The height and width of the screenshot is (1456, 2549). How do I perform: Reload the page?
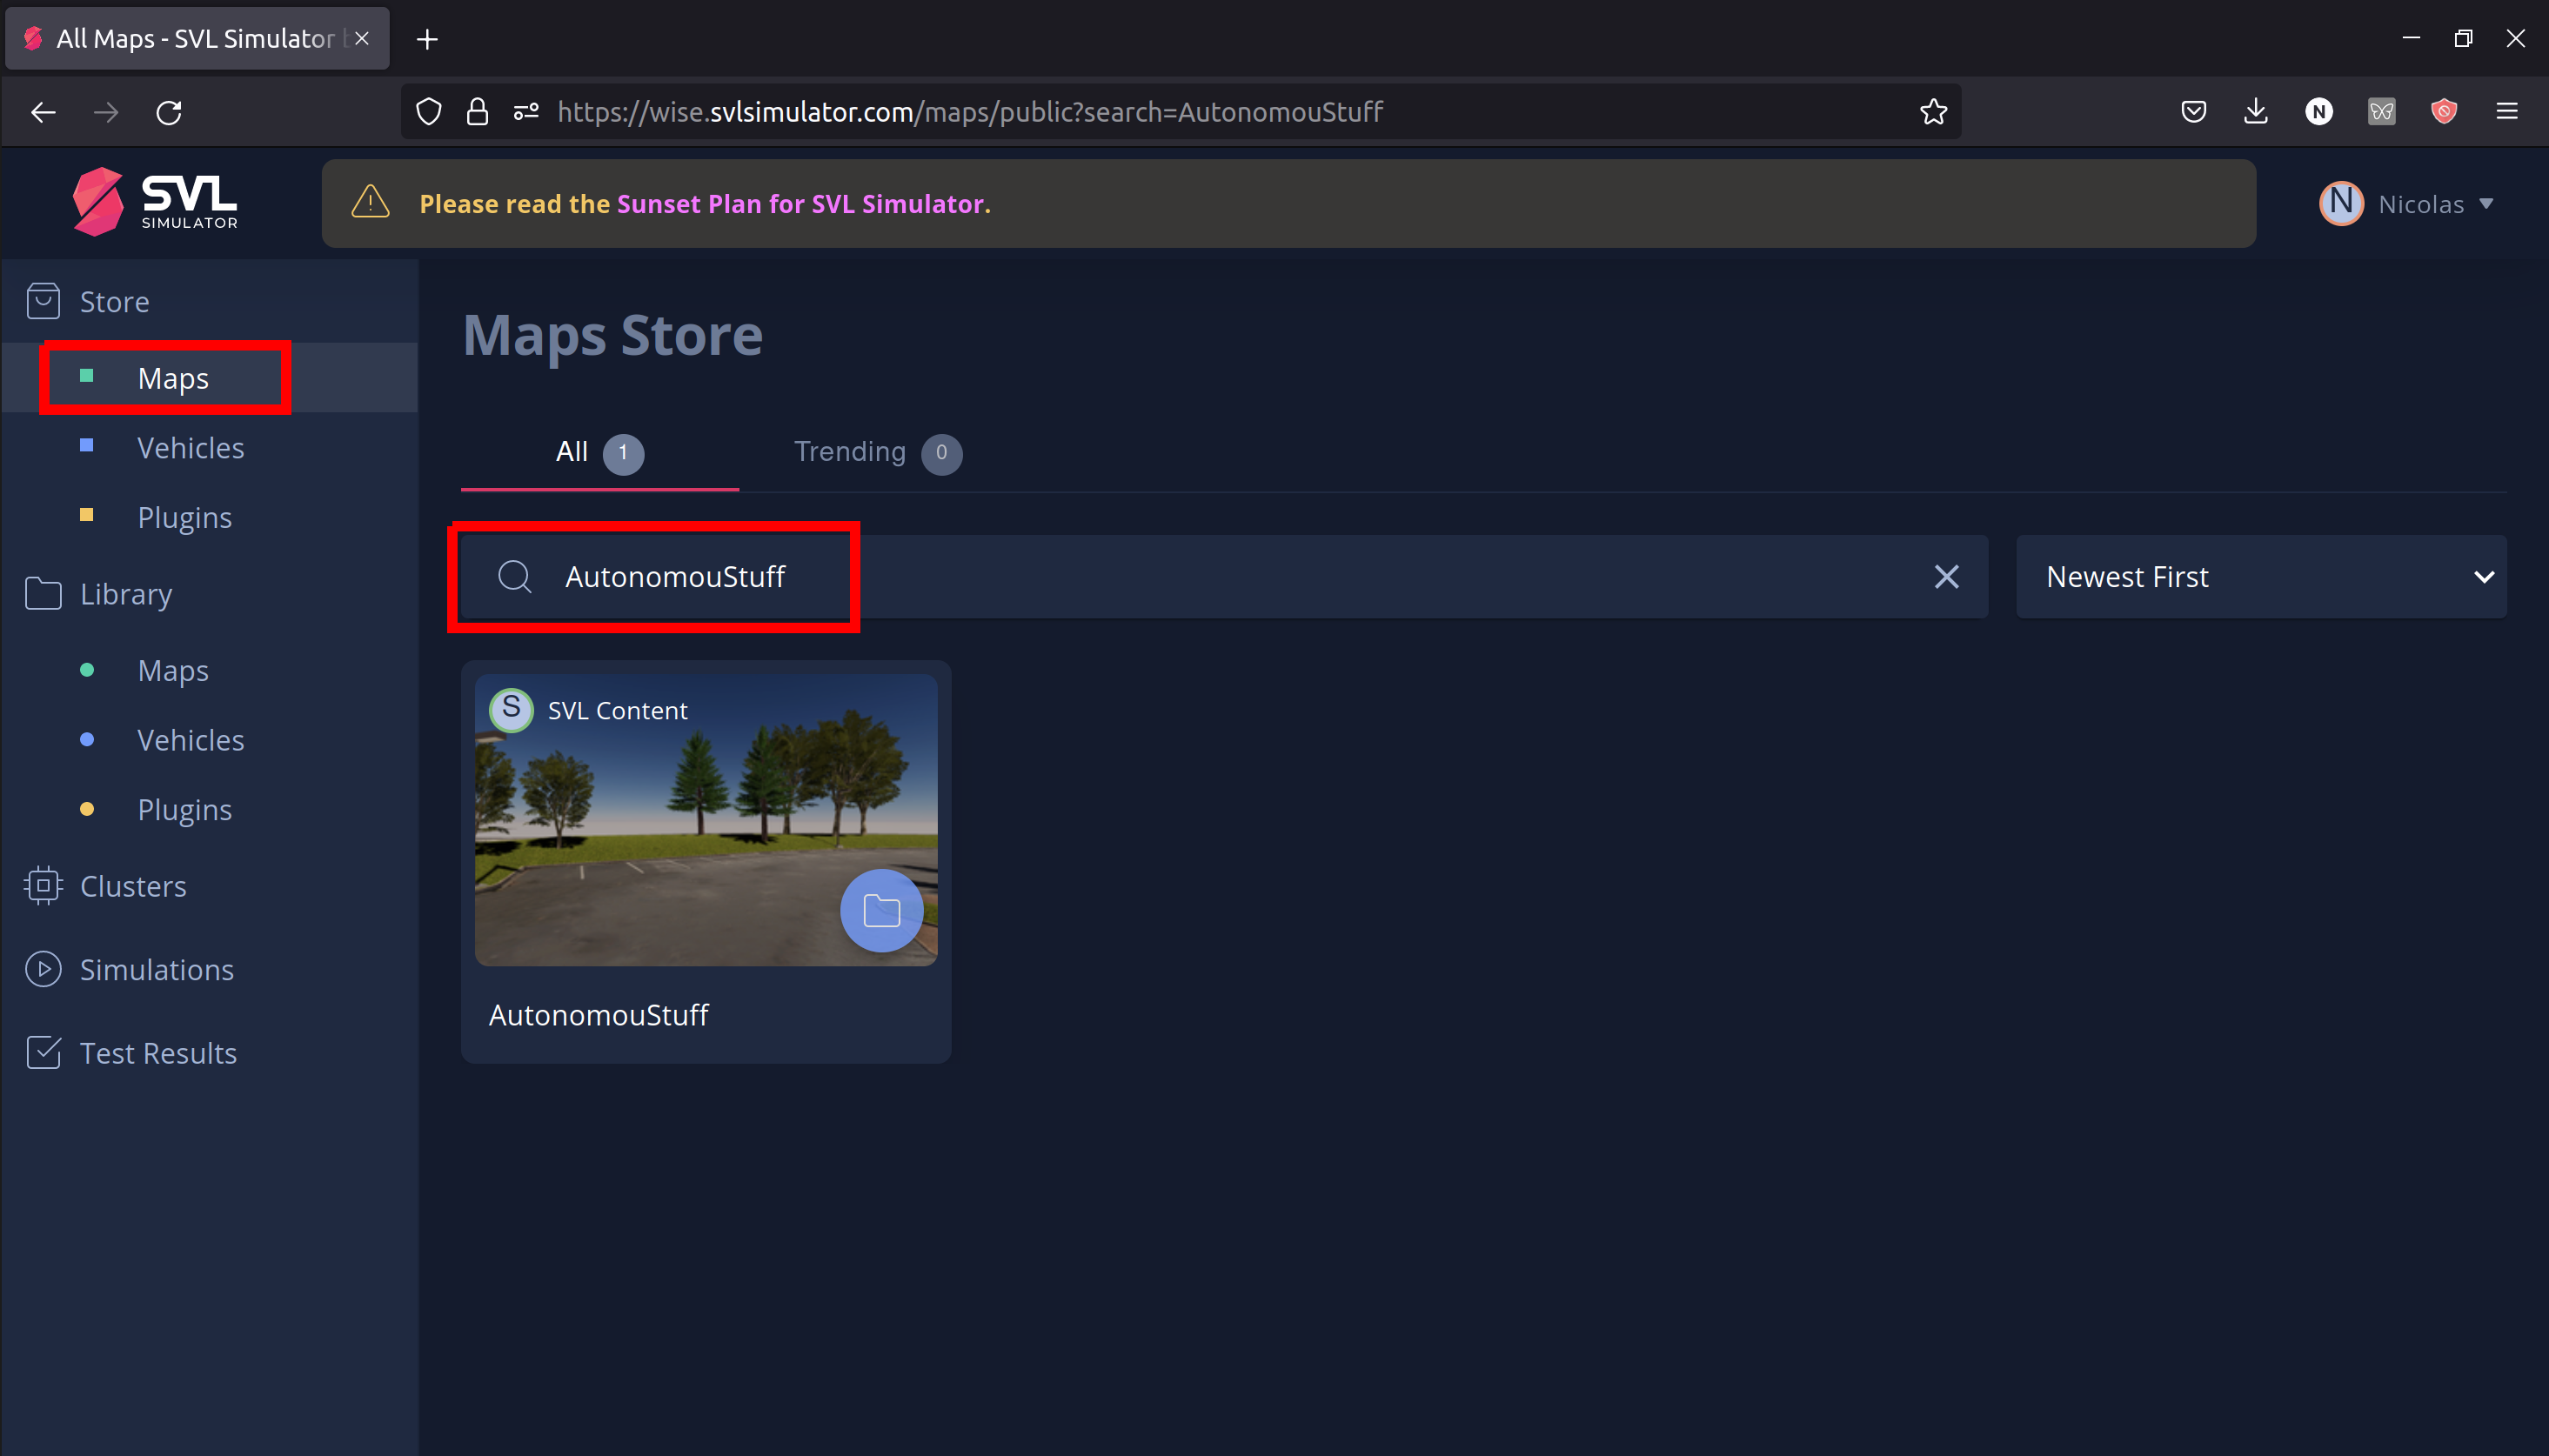(x=169, y=112)
